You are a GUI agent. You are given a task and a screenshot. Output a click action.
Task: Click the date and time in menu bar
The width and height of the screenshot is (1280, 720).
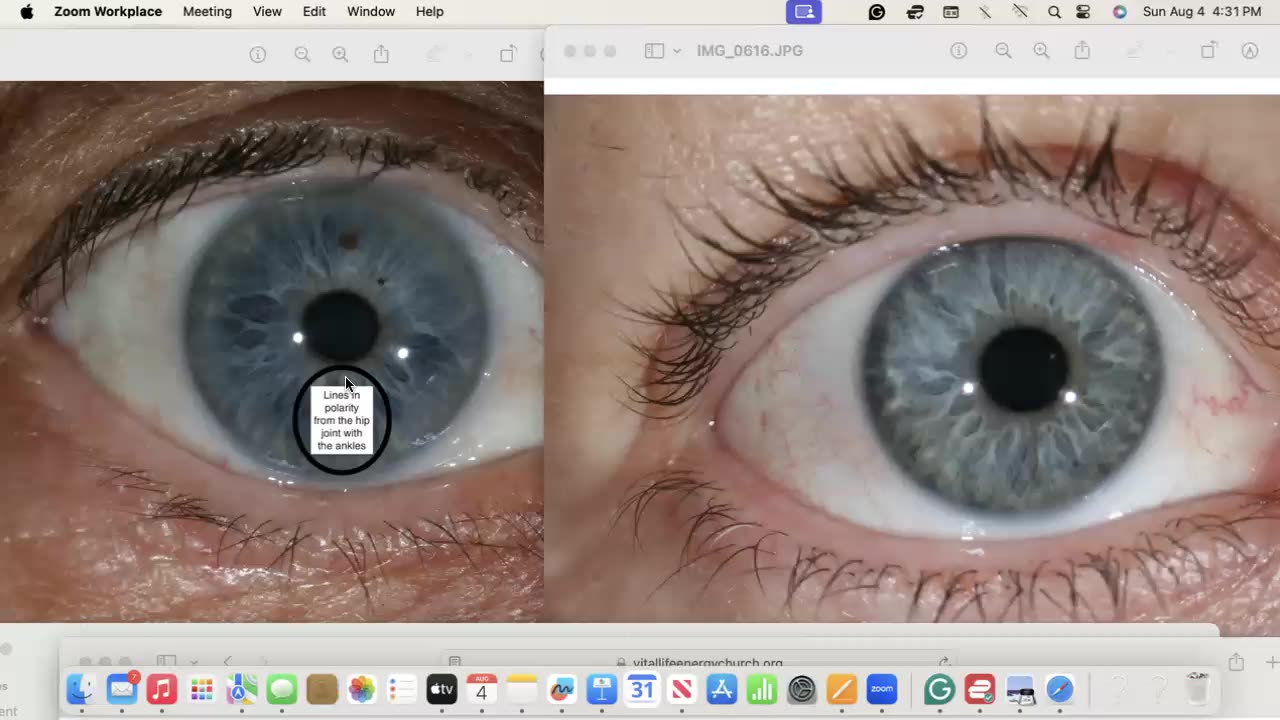(1202, 12)
